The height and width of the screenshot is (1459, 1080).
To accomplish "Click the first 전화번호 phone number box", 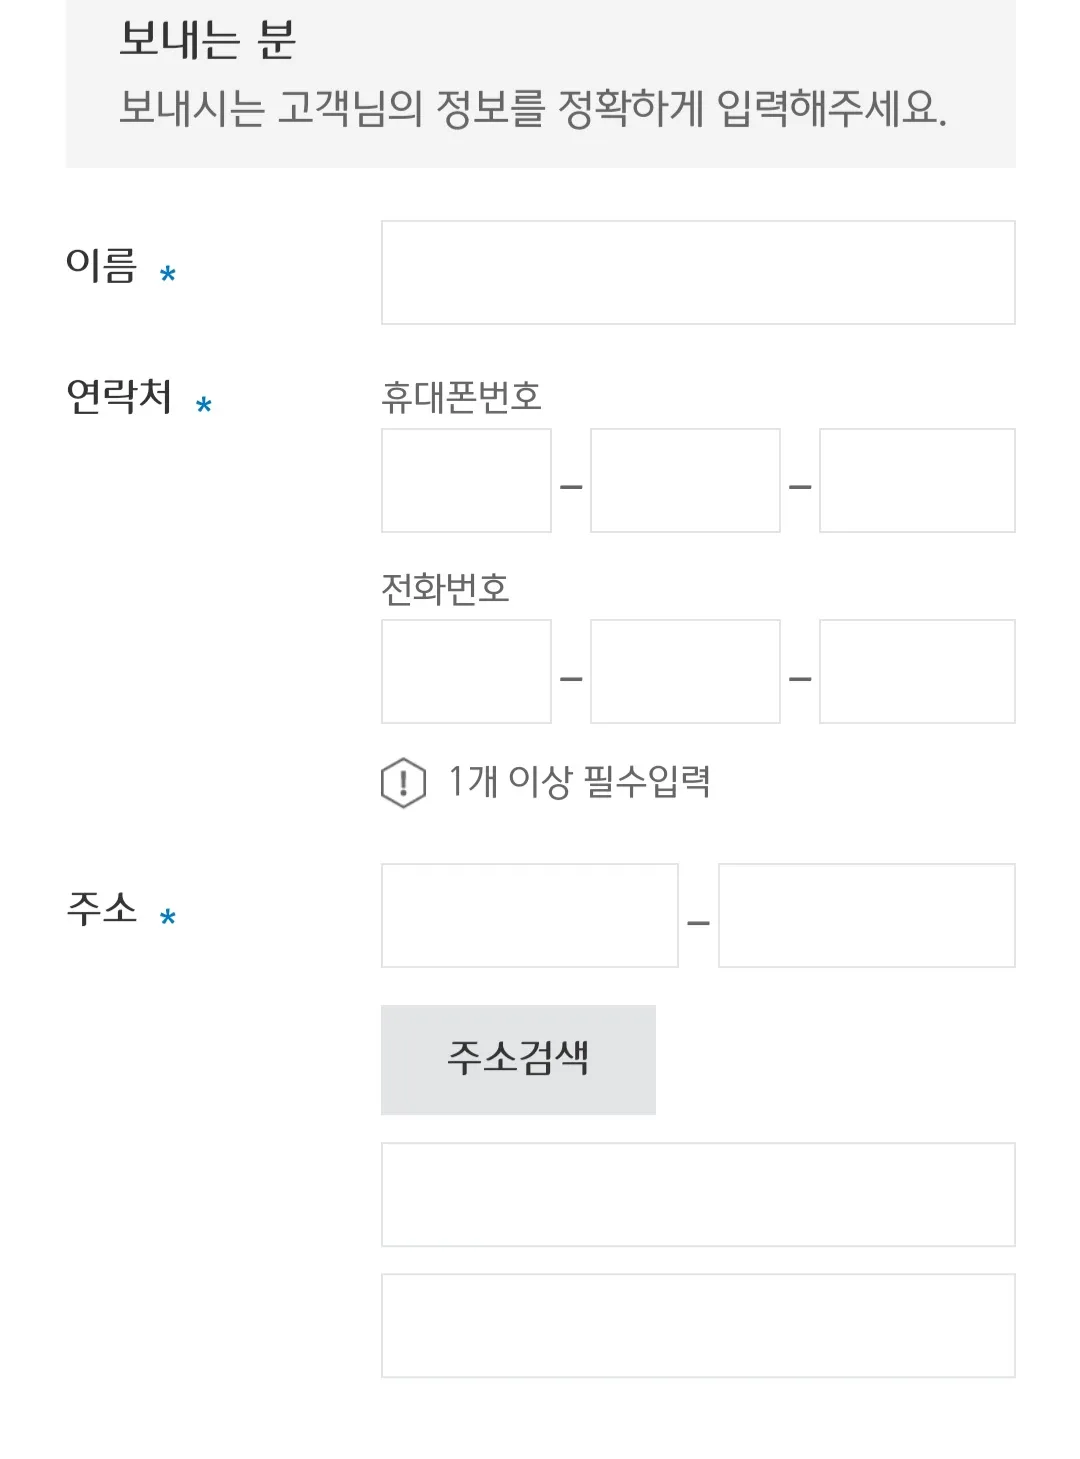I will point(466,670).
